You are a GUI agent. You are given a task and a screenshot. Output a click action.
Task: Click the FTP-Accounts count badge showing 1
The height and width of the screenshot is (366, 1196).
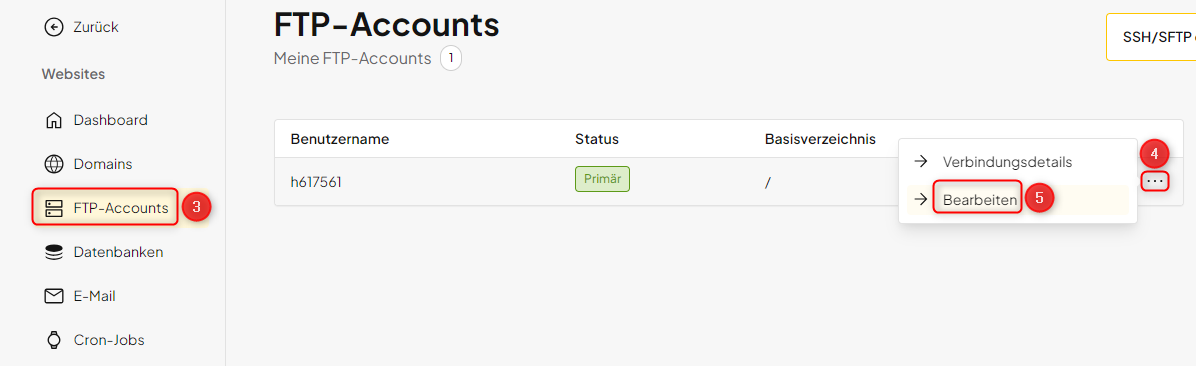(x=451, y=58)
